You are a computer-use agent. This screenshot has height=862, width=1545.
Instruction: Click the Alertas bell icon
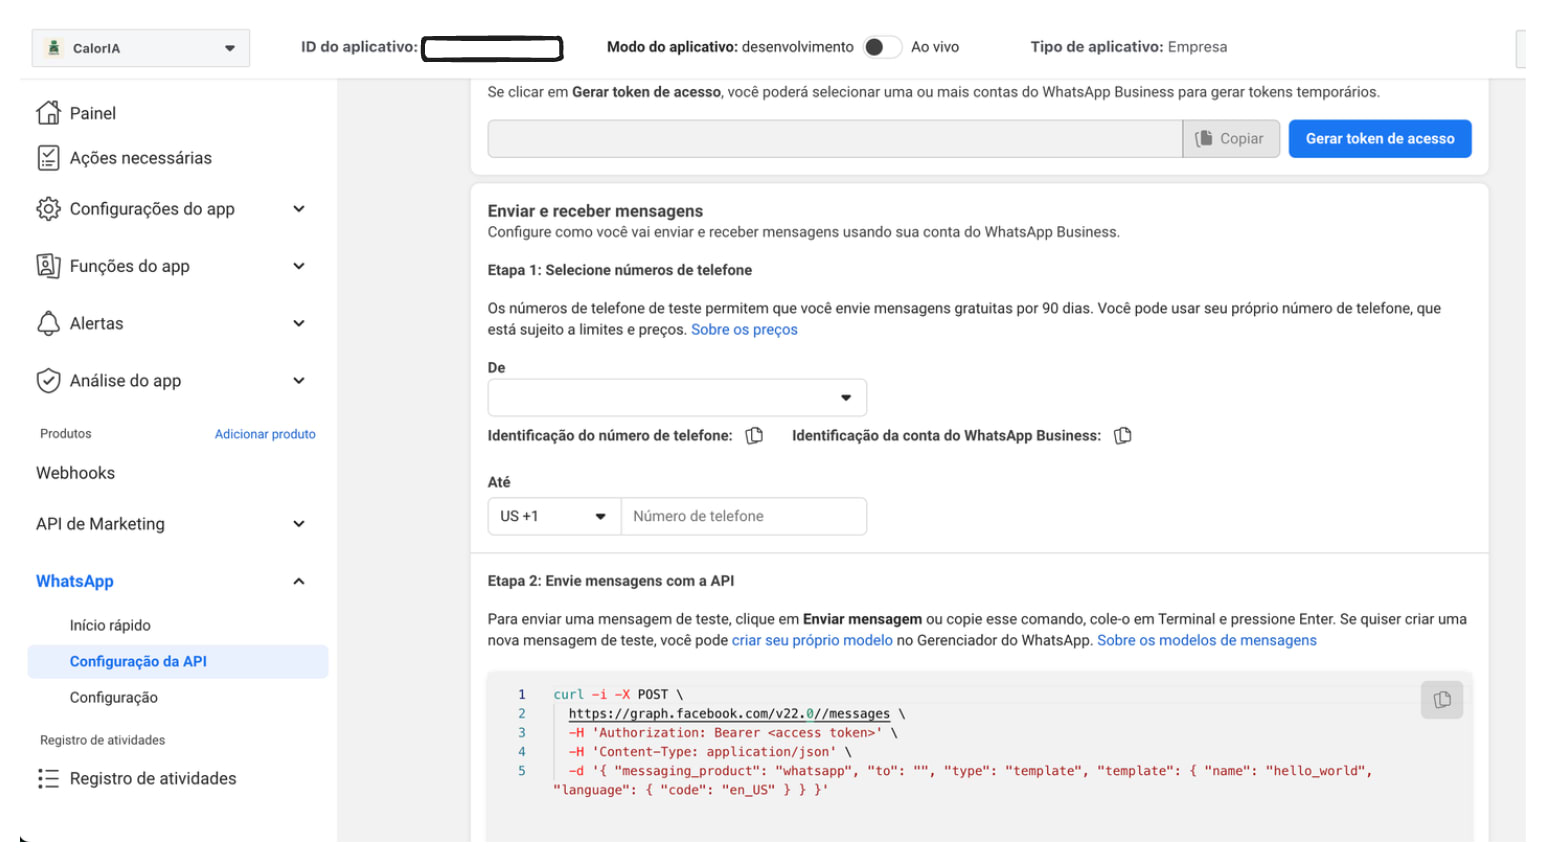(48, 323)
